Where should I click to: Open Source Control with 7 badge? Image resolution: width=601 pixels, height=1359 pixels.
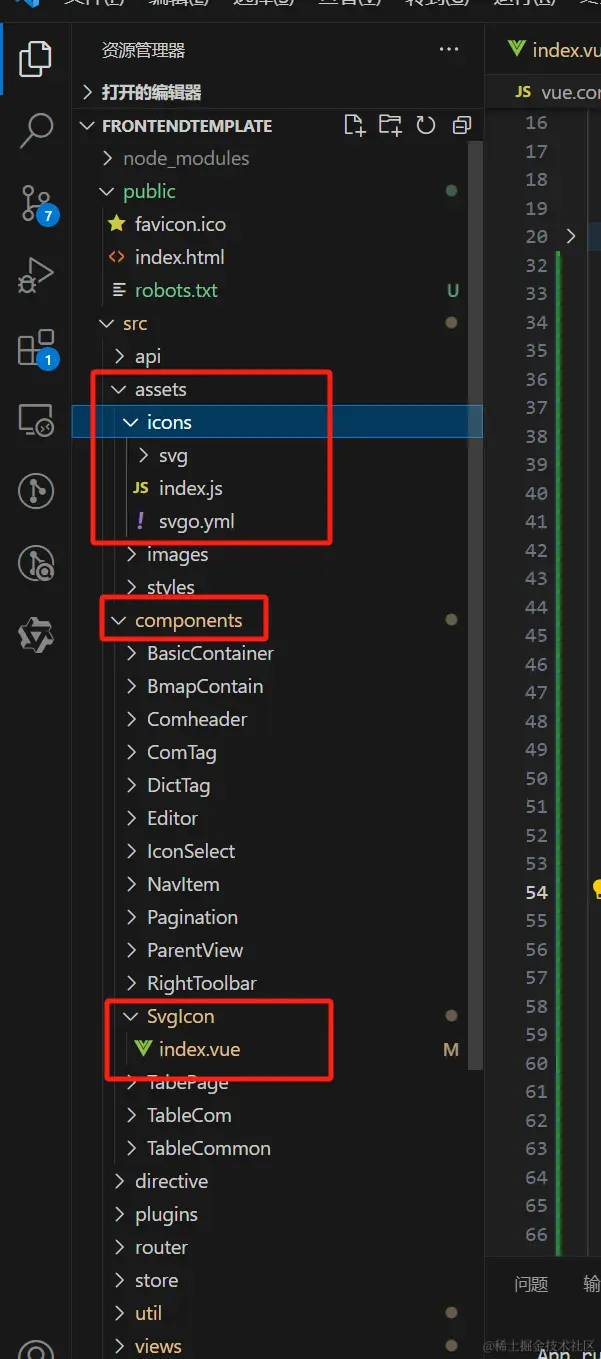tap(36, 203)
